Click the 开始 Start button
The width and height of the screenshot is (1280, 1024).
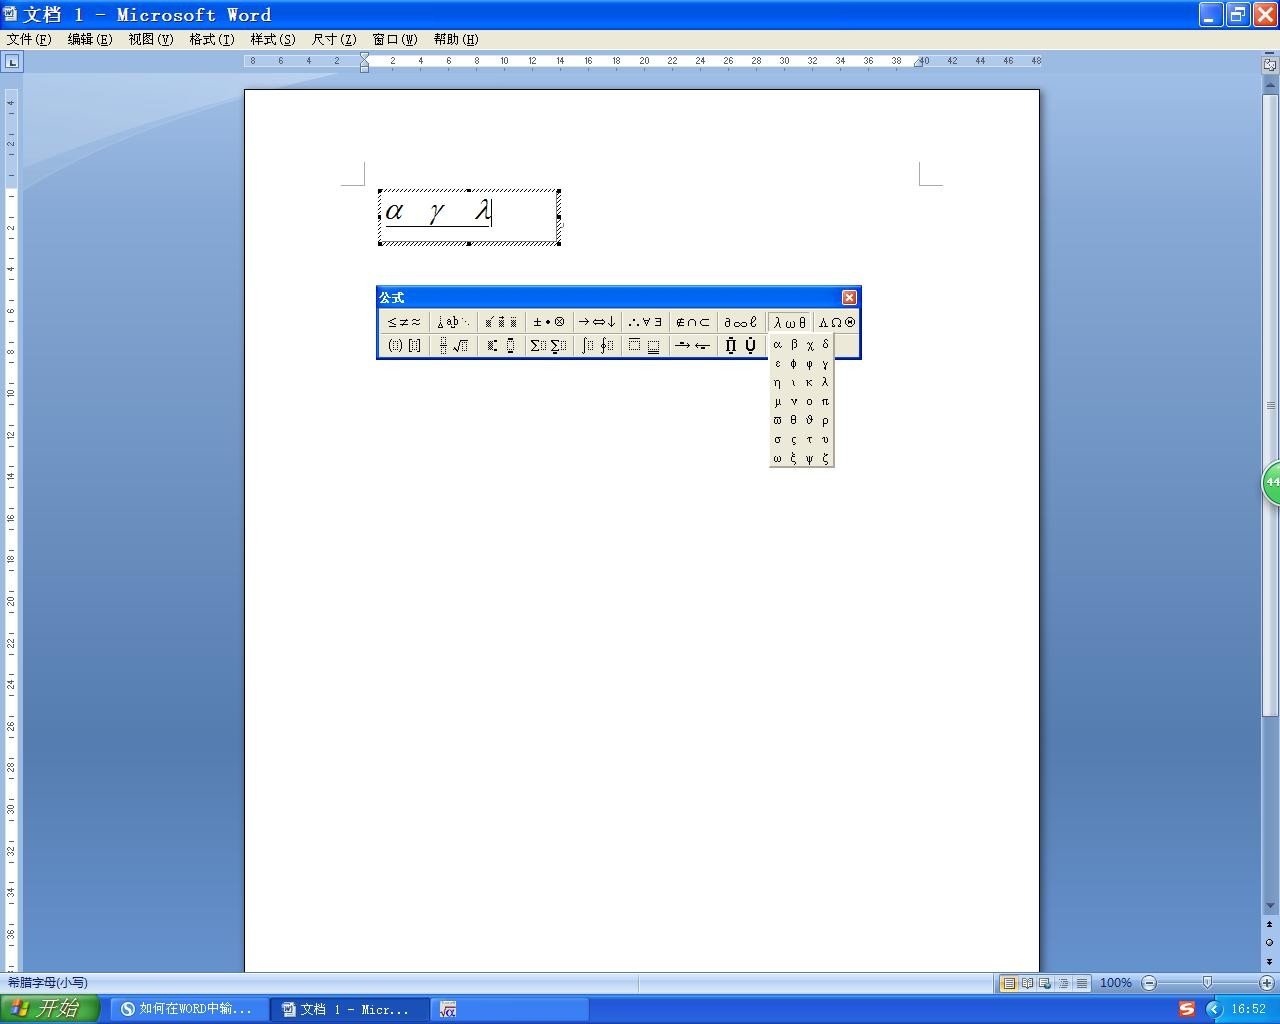[50, 1009]
